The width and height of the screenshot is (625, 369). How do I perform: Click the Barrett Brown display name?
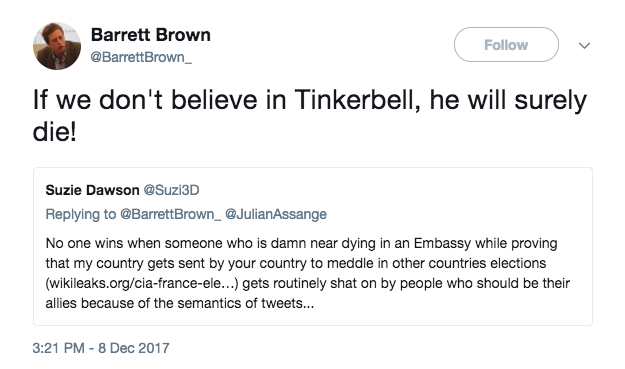(x=151, y=35)
